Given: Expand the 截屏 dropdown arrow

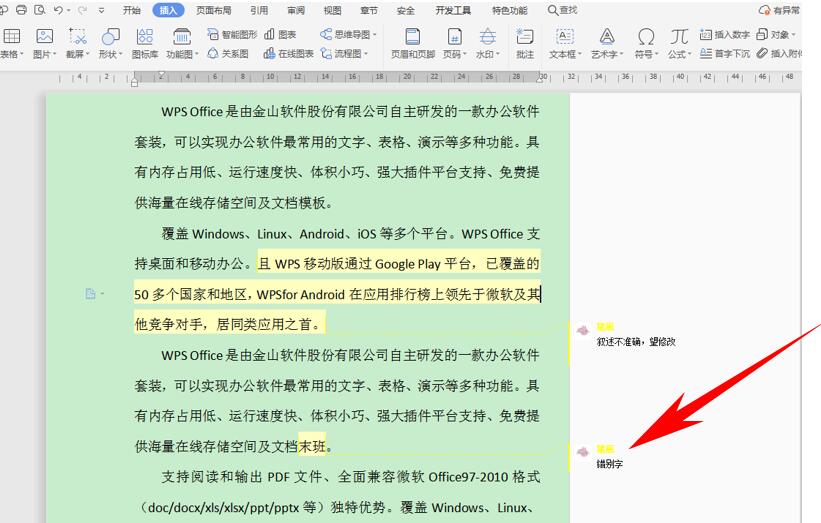Looking at the screenshot, I should 88,54.
